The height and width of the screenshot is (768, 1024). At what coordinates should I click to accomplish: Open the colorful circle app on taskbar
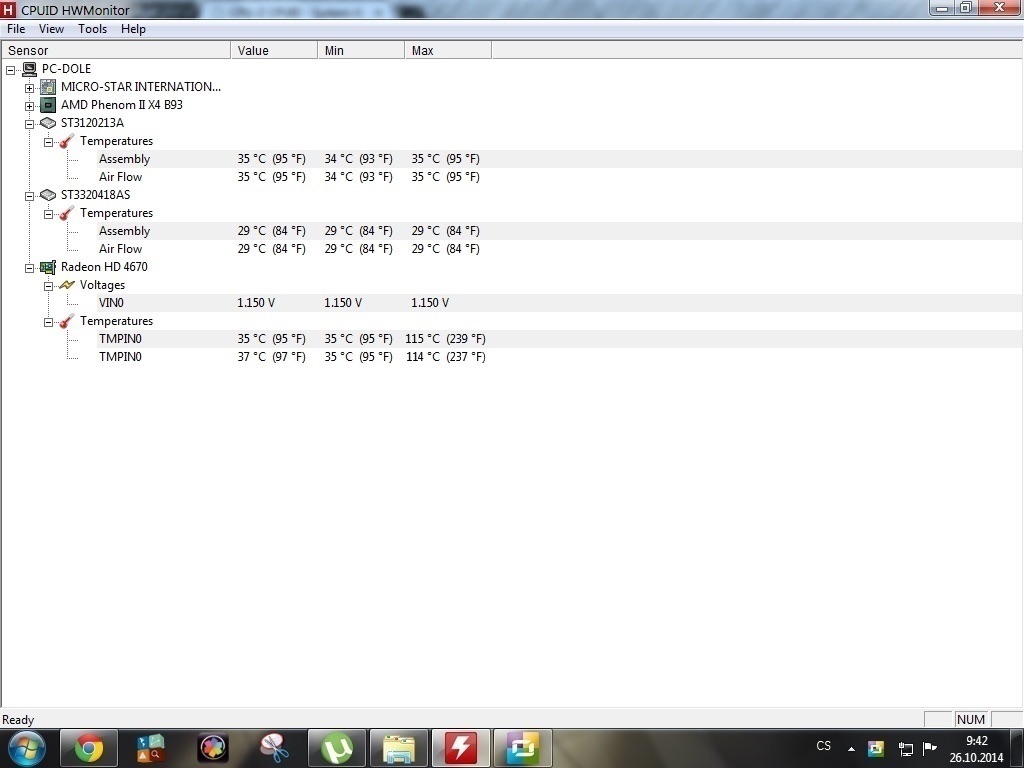tap(213, 748)
